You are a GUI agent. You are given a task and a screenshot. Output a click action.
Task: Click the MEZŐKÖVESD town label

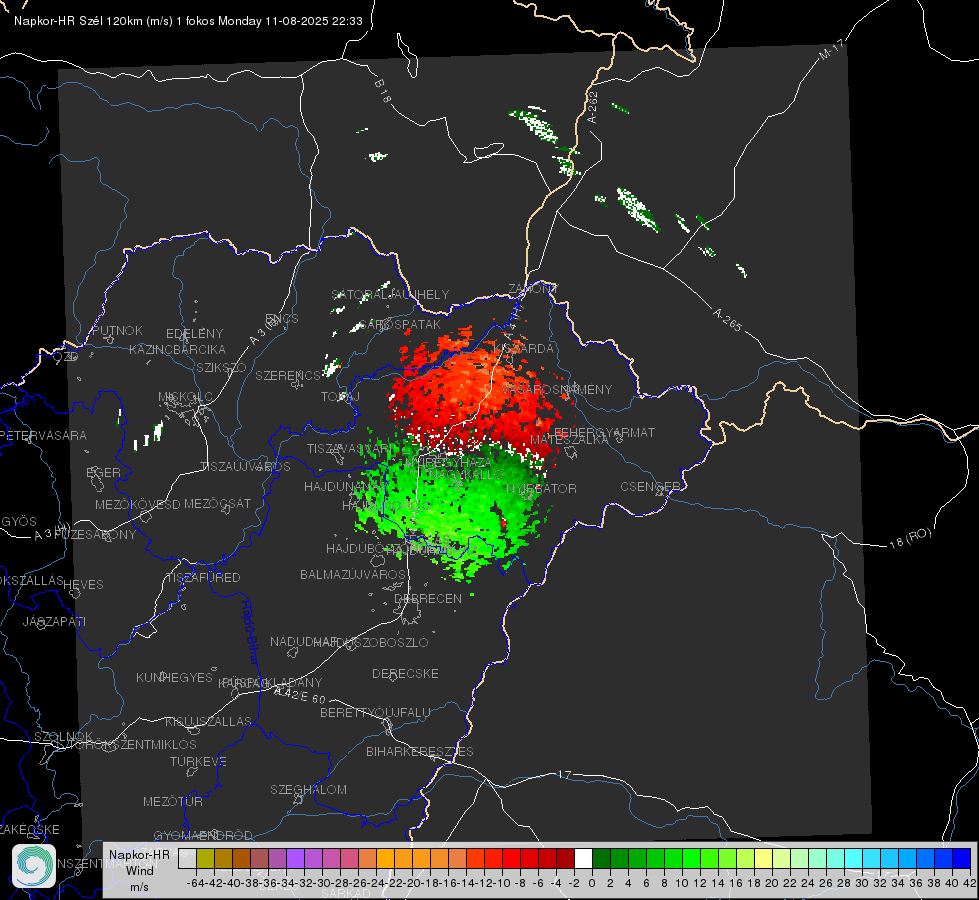137,504
